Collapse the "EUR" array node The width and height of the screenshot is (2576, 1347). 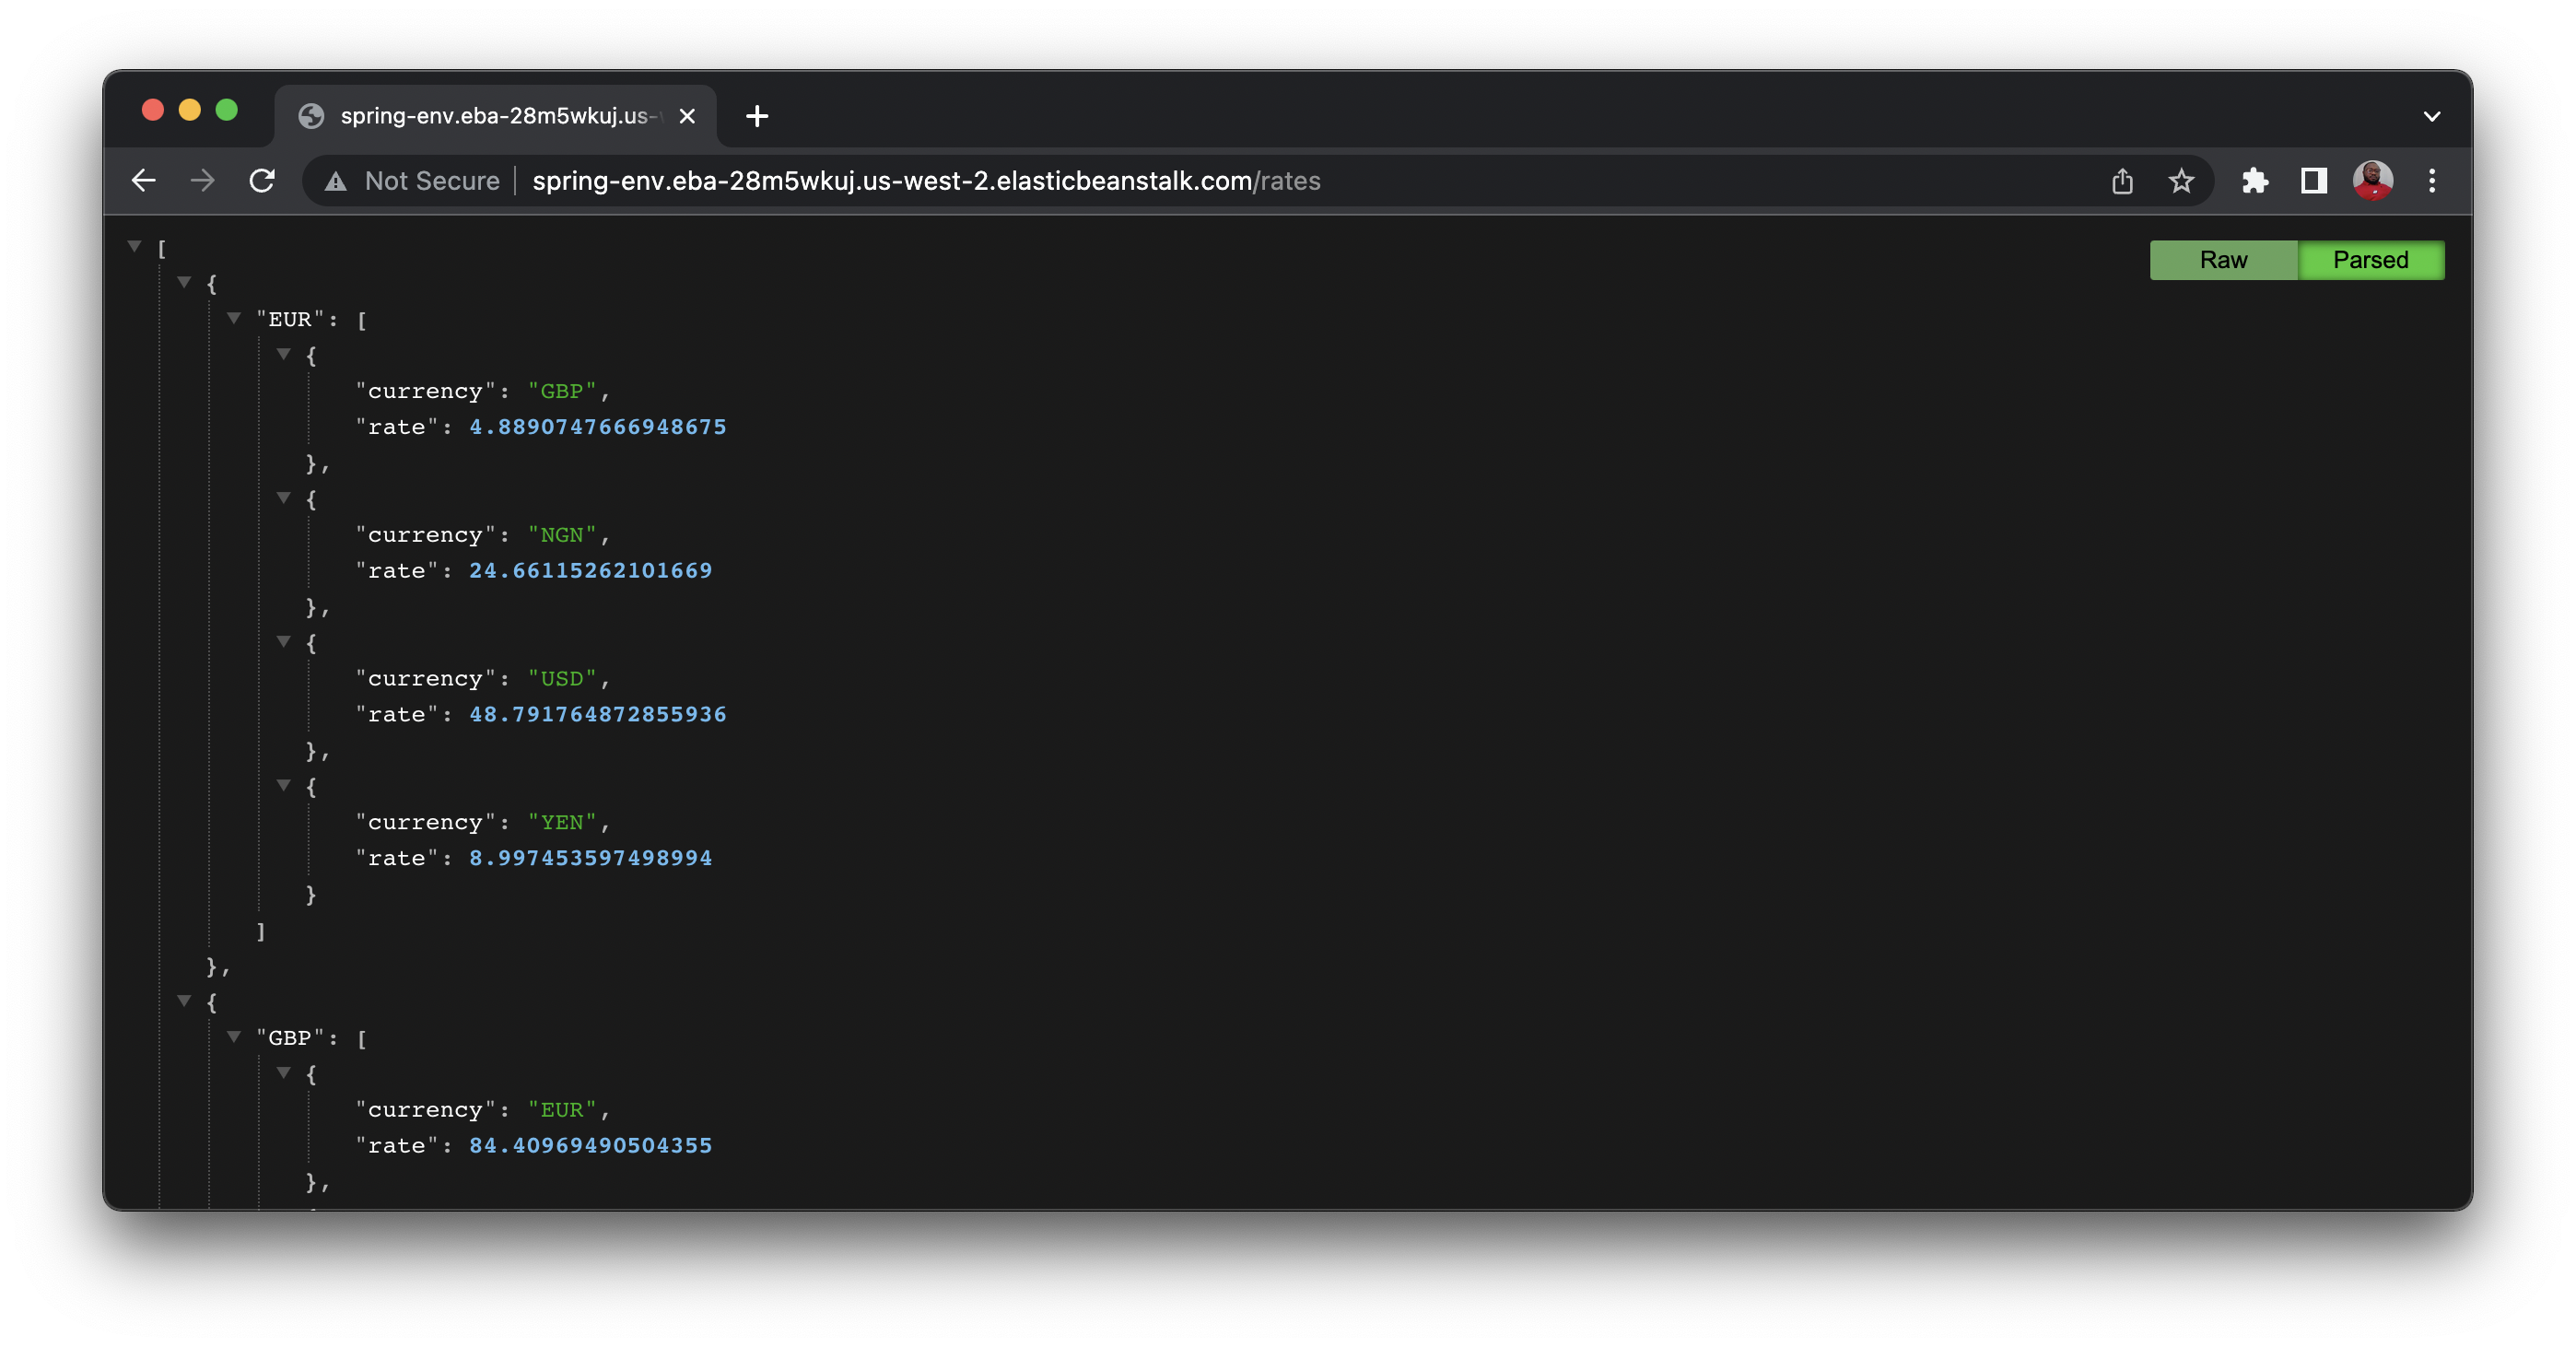coord(234,318)
